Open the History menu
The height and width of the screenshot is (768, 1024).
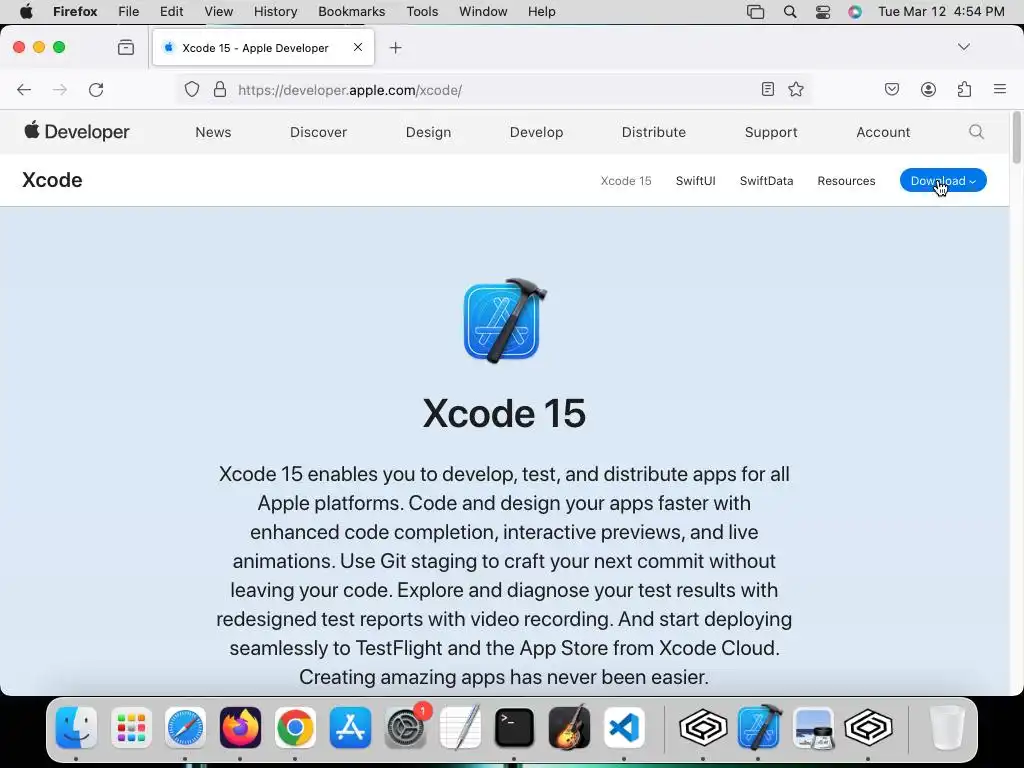(x=275, y=11)
